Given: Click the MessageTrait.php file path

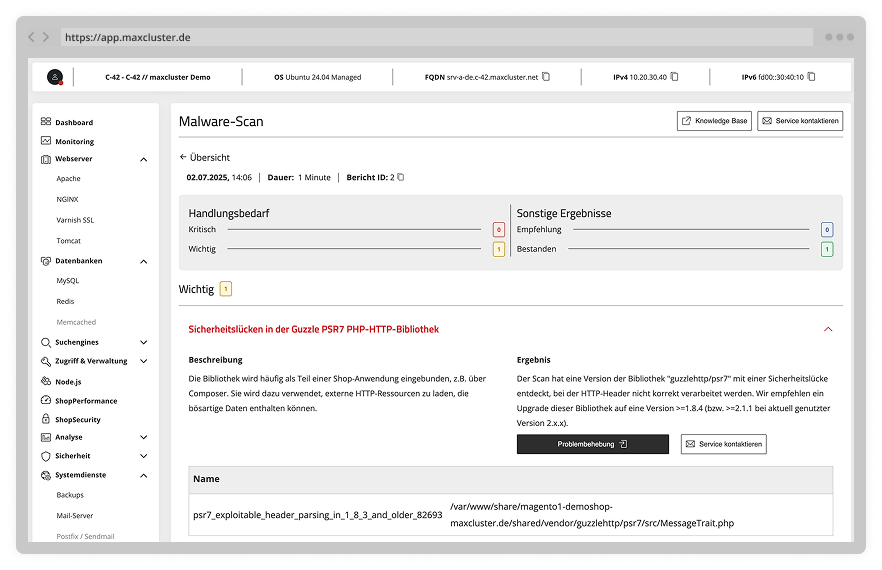Looking at the screenshot, I should point(592,515).
